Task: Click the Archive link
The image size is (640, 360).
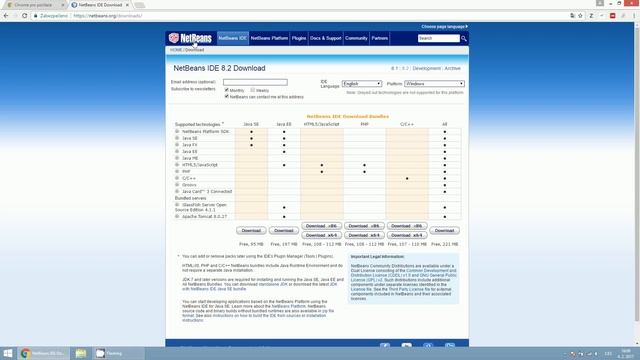Action: coord(452,69)
